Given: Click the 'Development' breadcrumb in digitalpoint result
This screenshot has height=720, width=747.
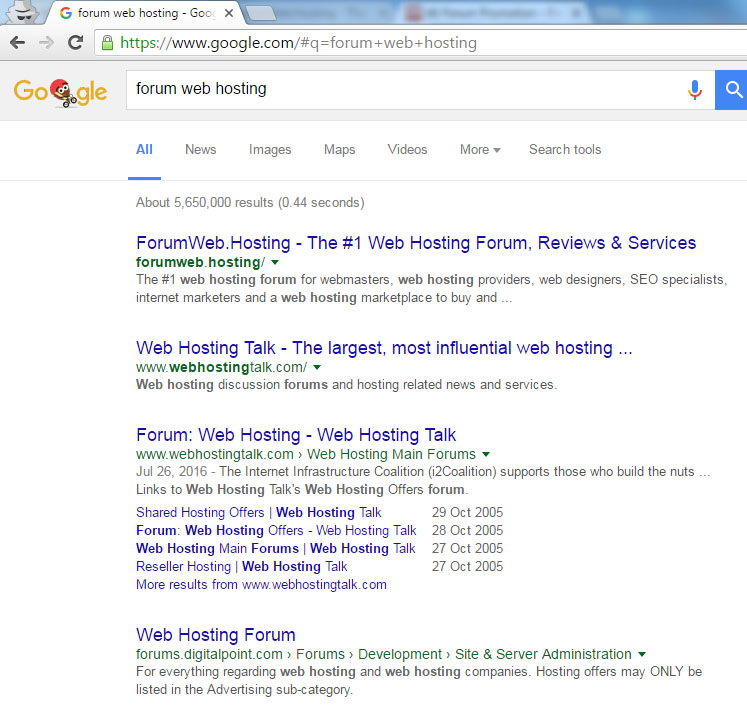Looking at the screenshot, I should pyautogui.click(x=400, y=654).
